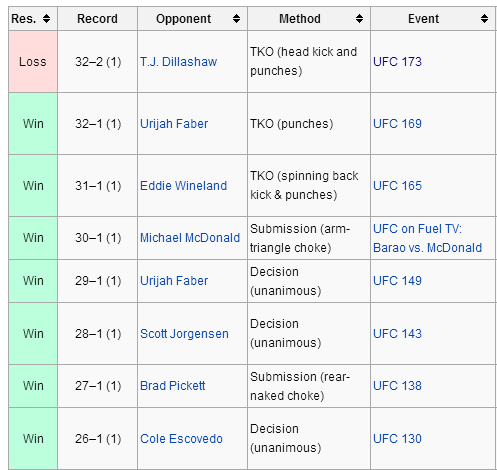Viewport: 497px width, 470px height.
Task: Sort by Opponent column arrow icon
Action: coord(236,19)
